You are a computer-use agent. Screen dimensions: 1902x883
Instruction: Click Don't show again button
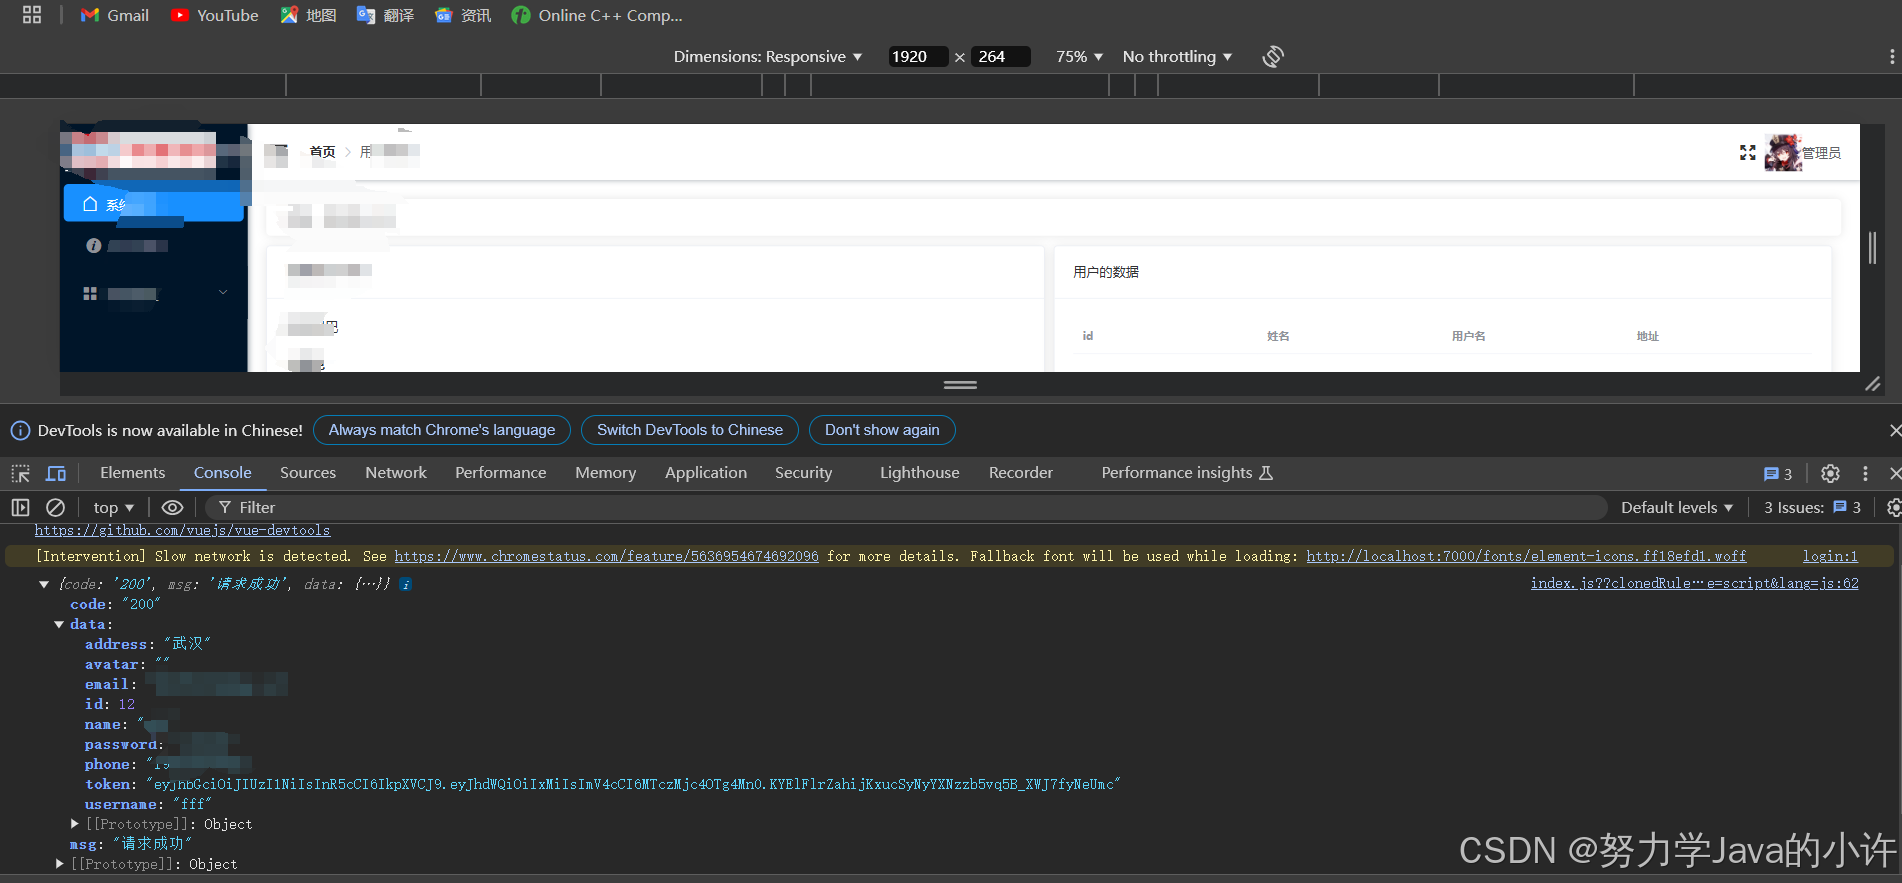pos(882,430)
